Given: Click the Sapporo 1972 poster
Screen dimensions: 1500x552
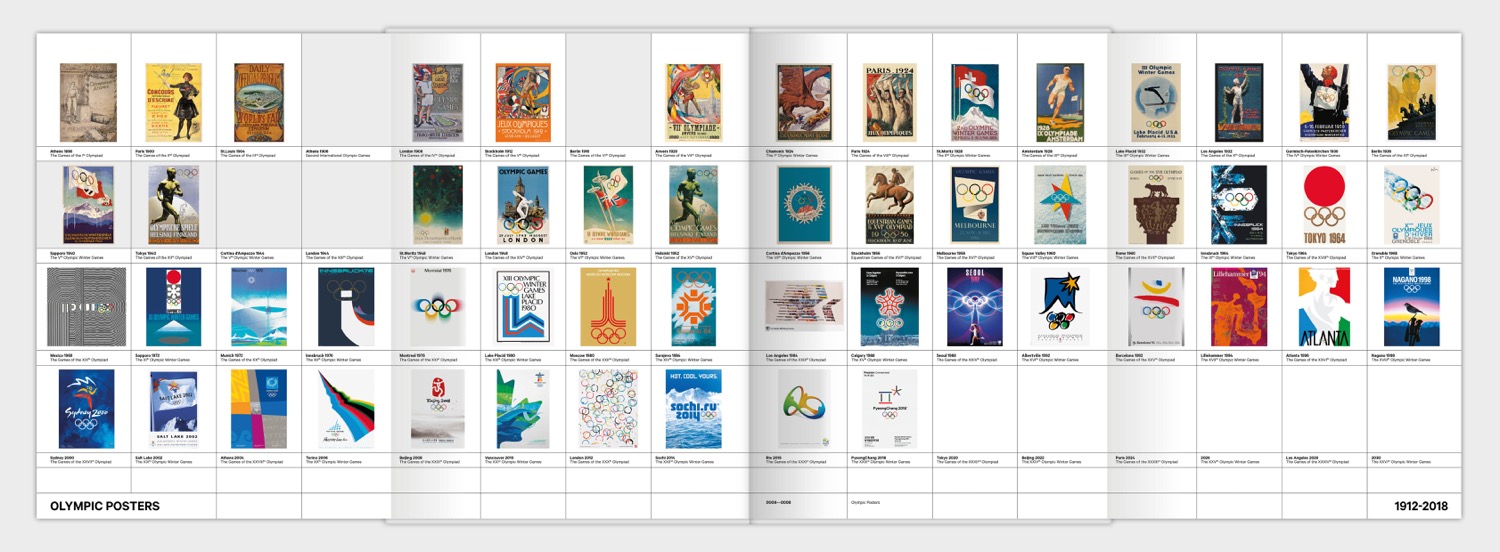Looking at the screenshot, I should point(174,307).
